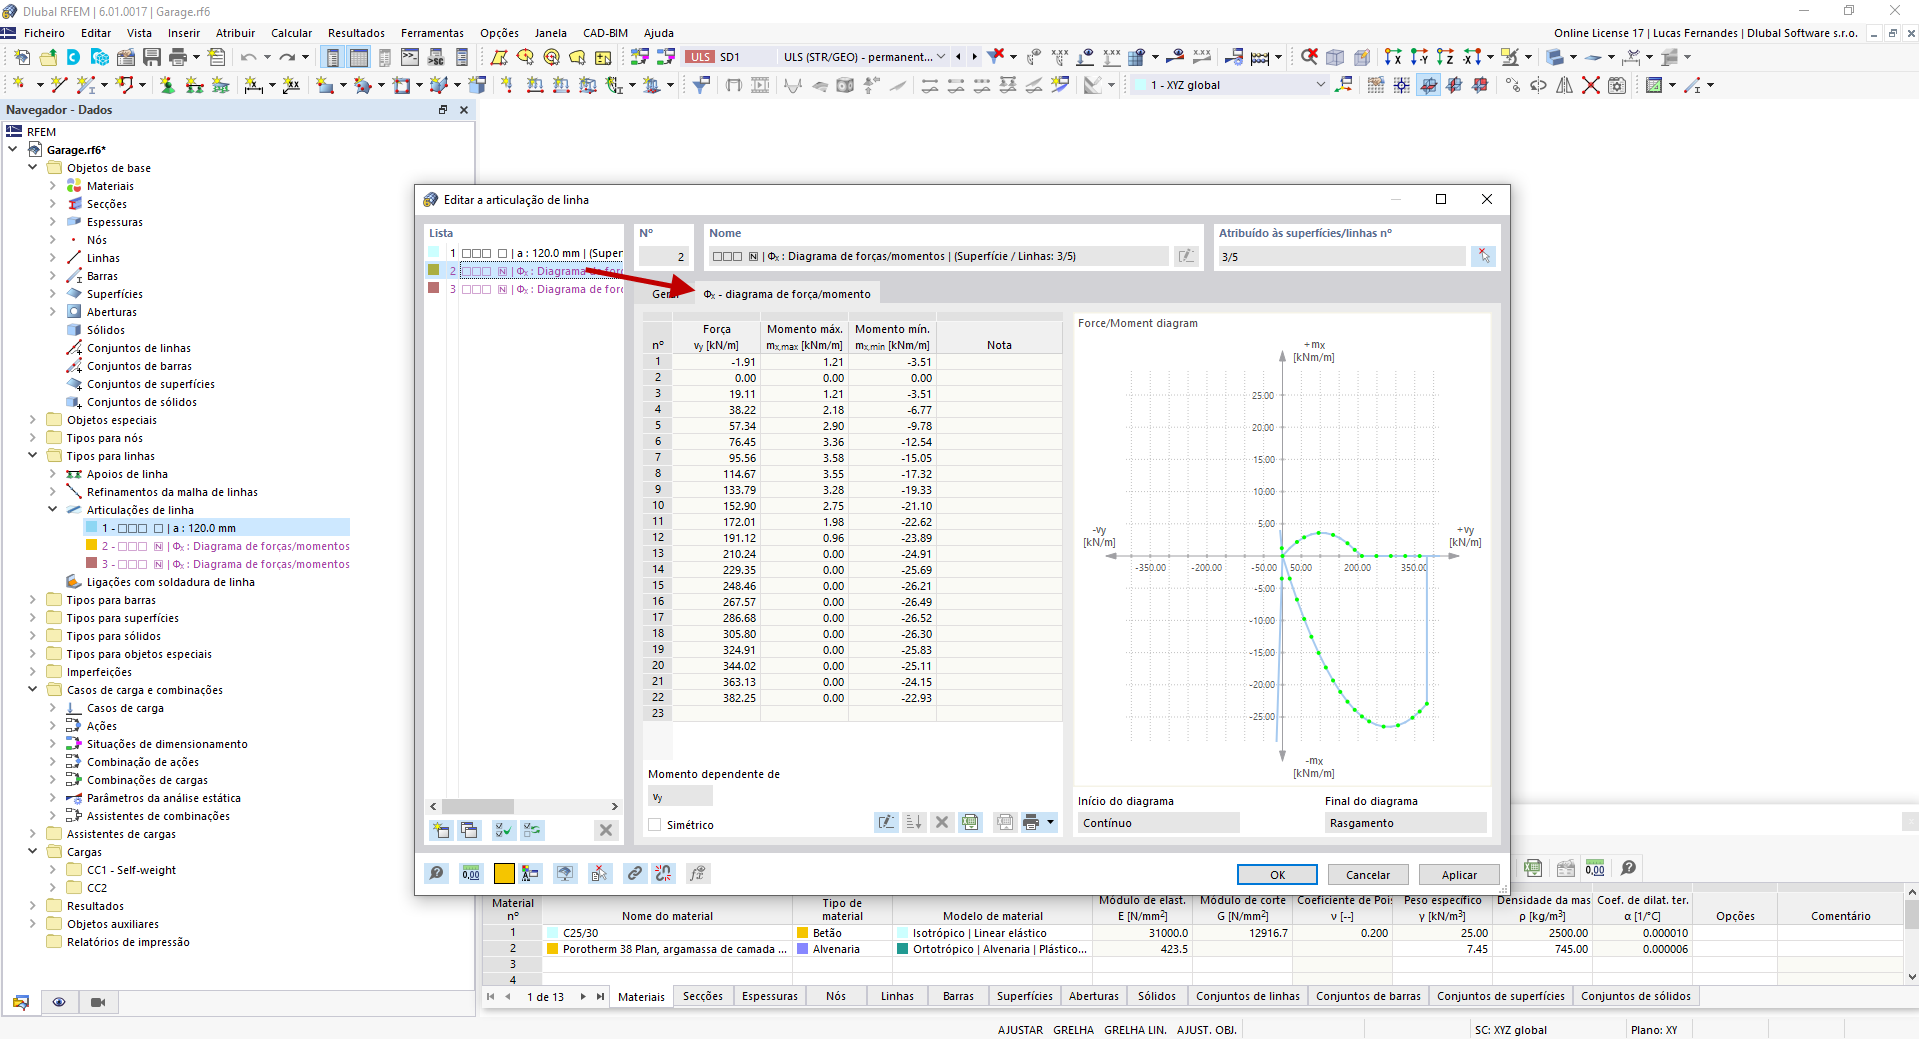
Task: Toggle AJUSTAR snap in status bar
Action: point(1020,1030)
